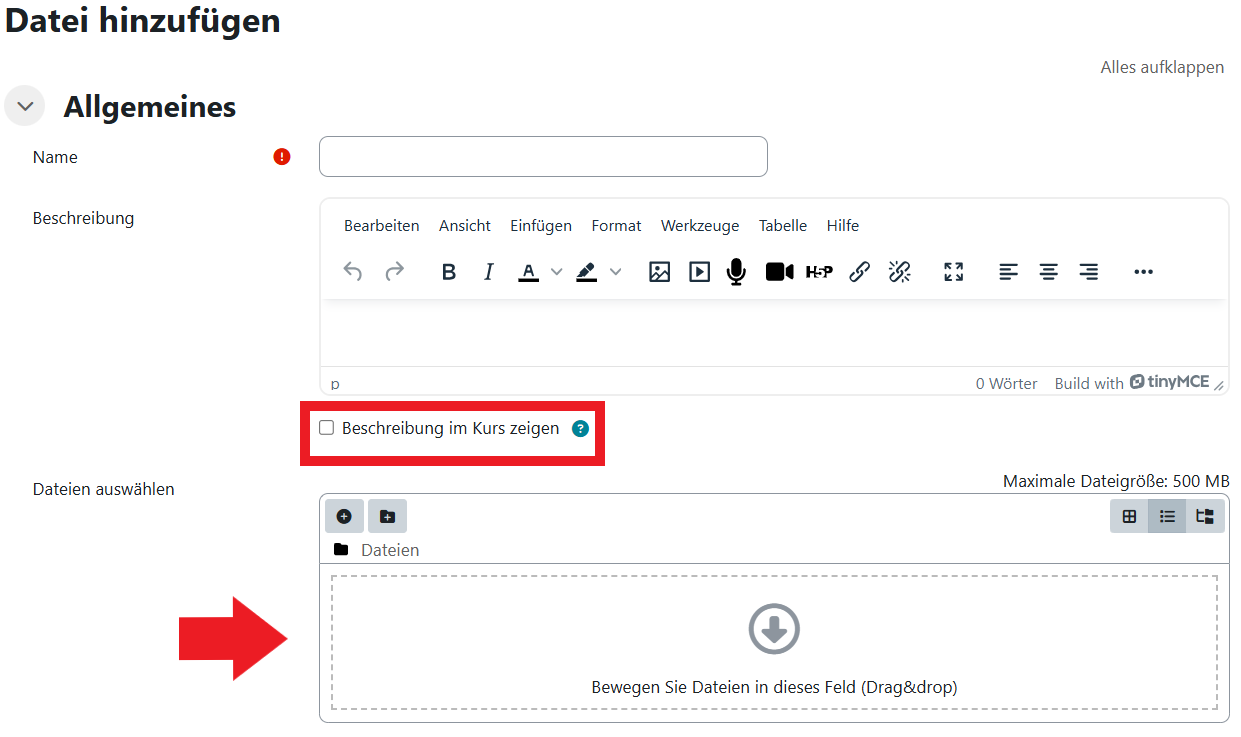Click the text color 'A' button

pyautogui.click(x=529, y=272)
